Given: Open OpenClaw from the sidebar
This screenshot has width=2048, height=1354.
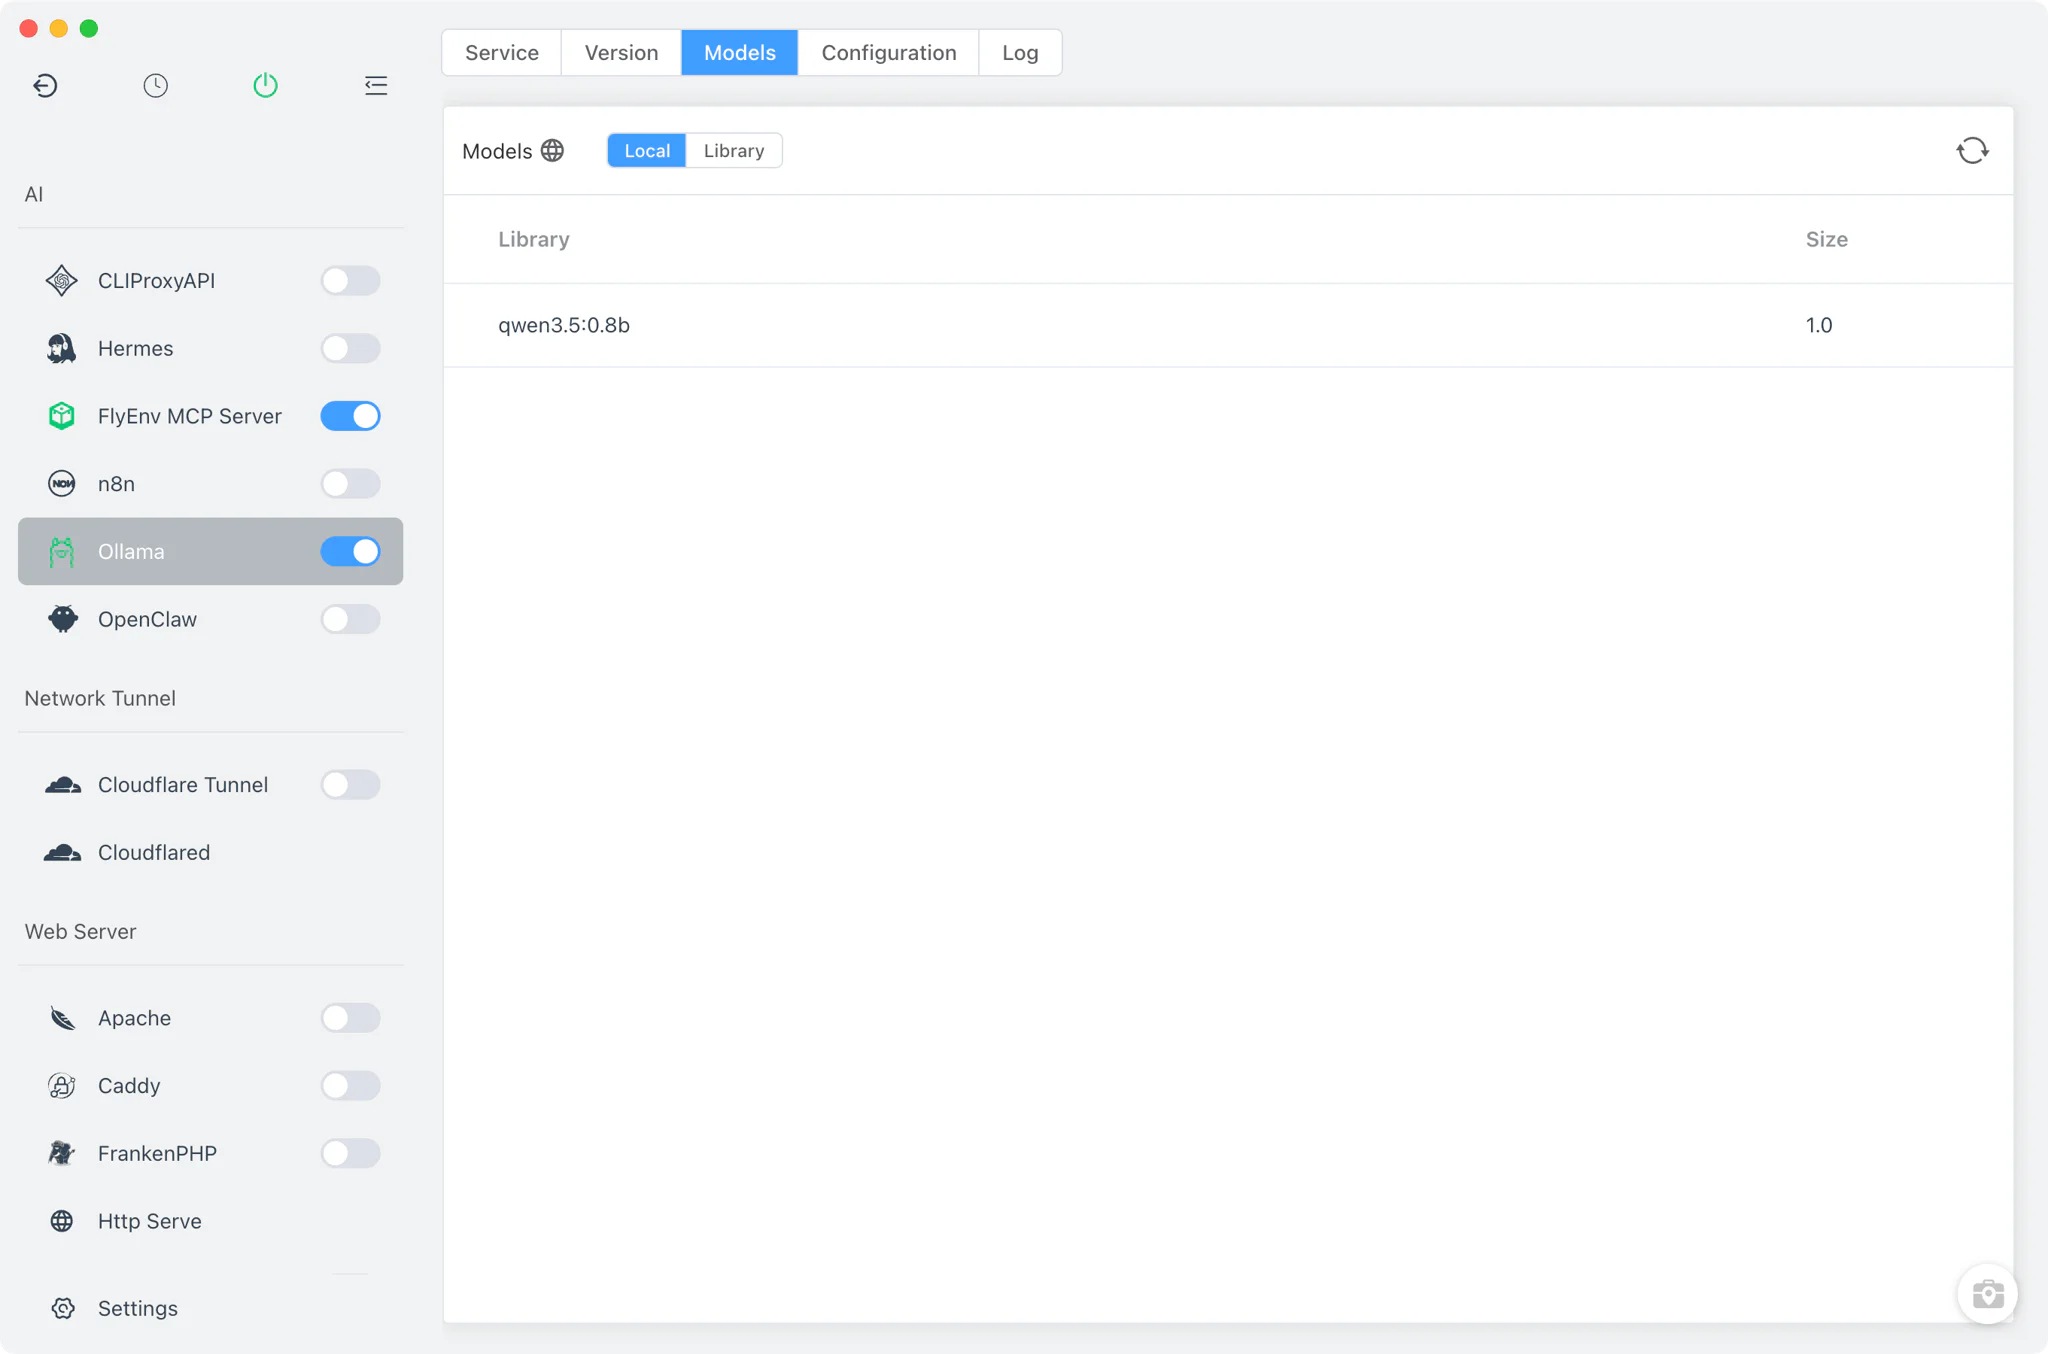Looking at the screenshot, I should tap(147, 619).
